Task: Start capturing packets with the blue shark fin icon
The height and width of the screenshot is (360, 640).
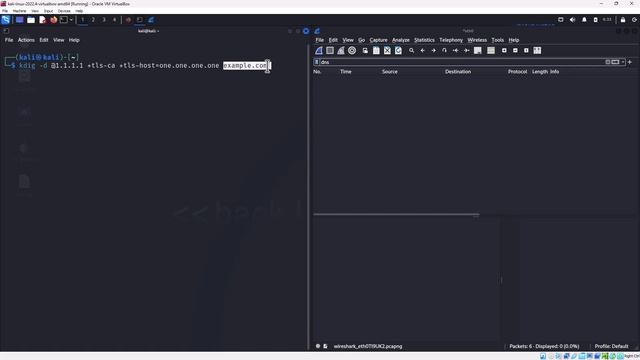Action: (x=319, y=51)
